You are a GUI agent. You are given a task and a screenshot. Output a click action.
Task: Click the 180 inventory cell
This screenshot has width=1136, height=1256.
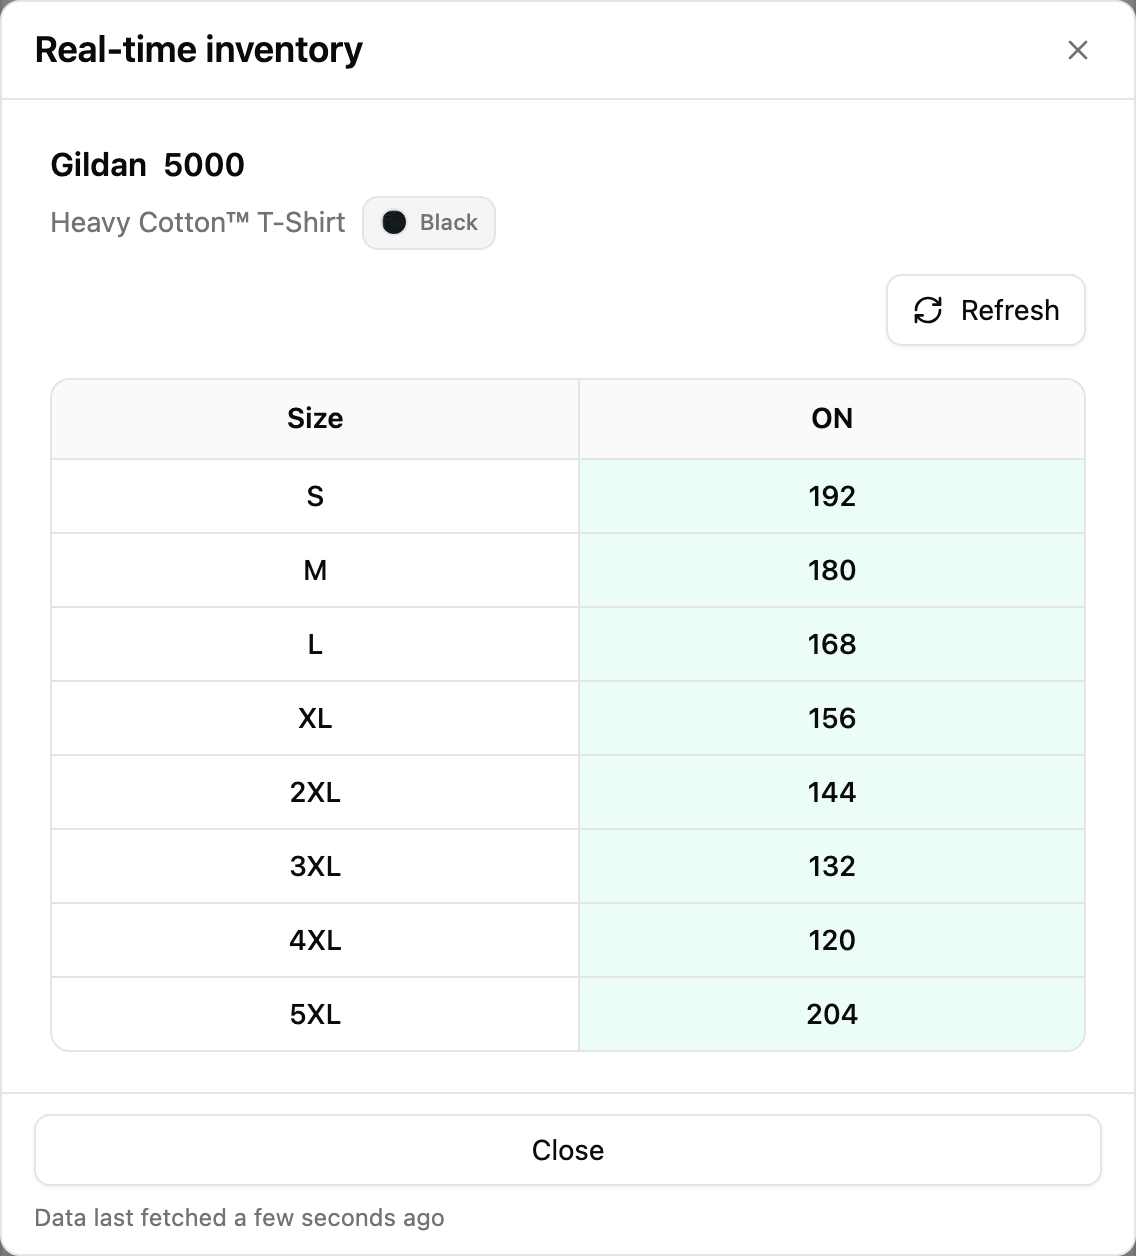(832, 570)
